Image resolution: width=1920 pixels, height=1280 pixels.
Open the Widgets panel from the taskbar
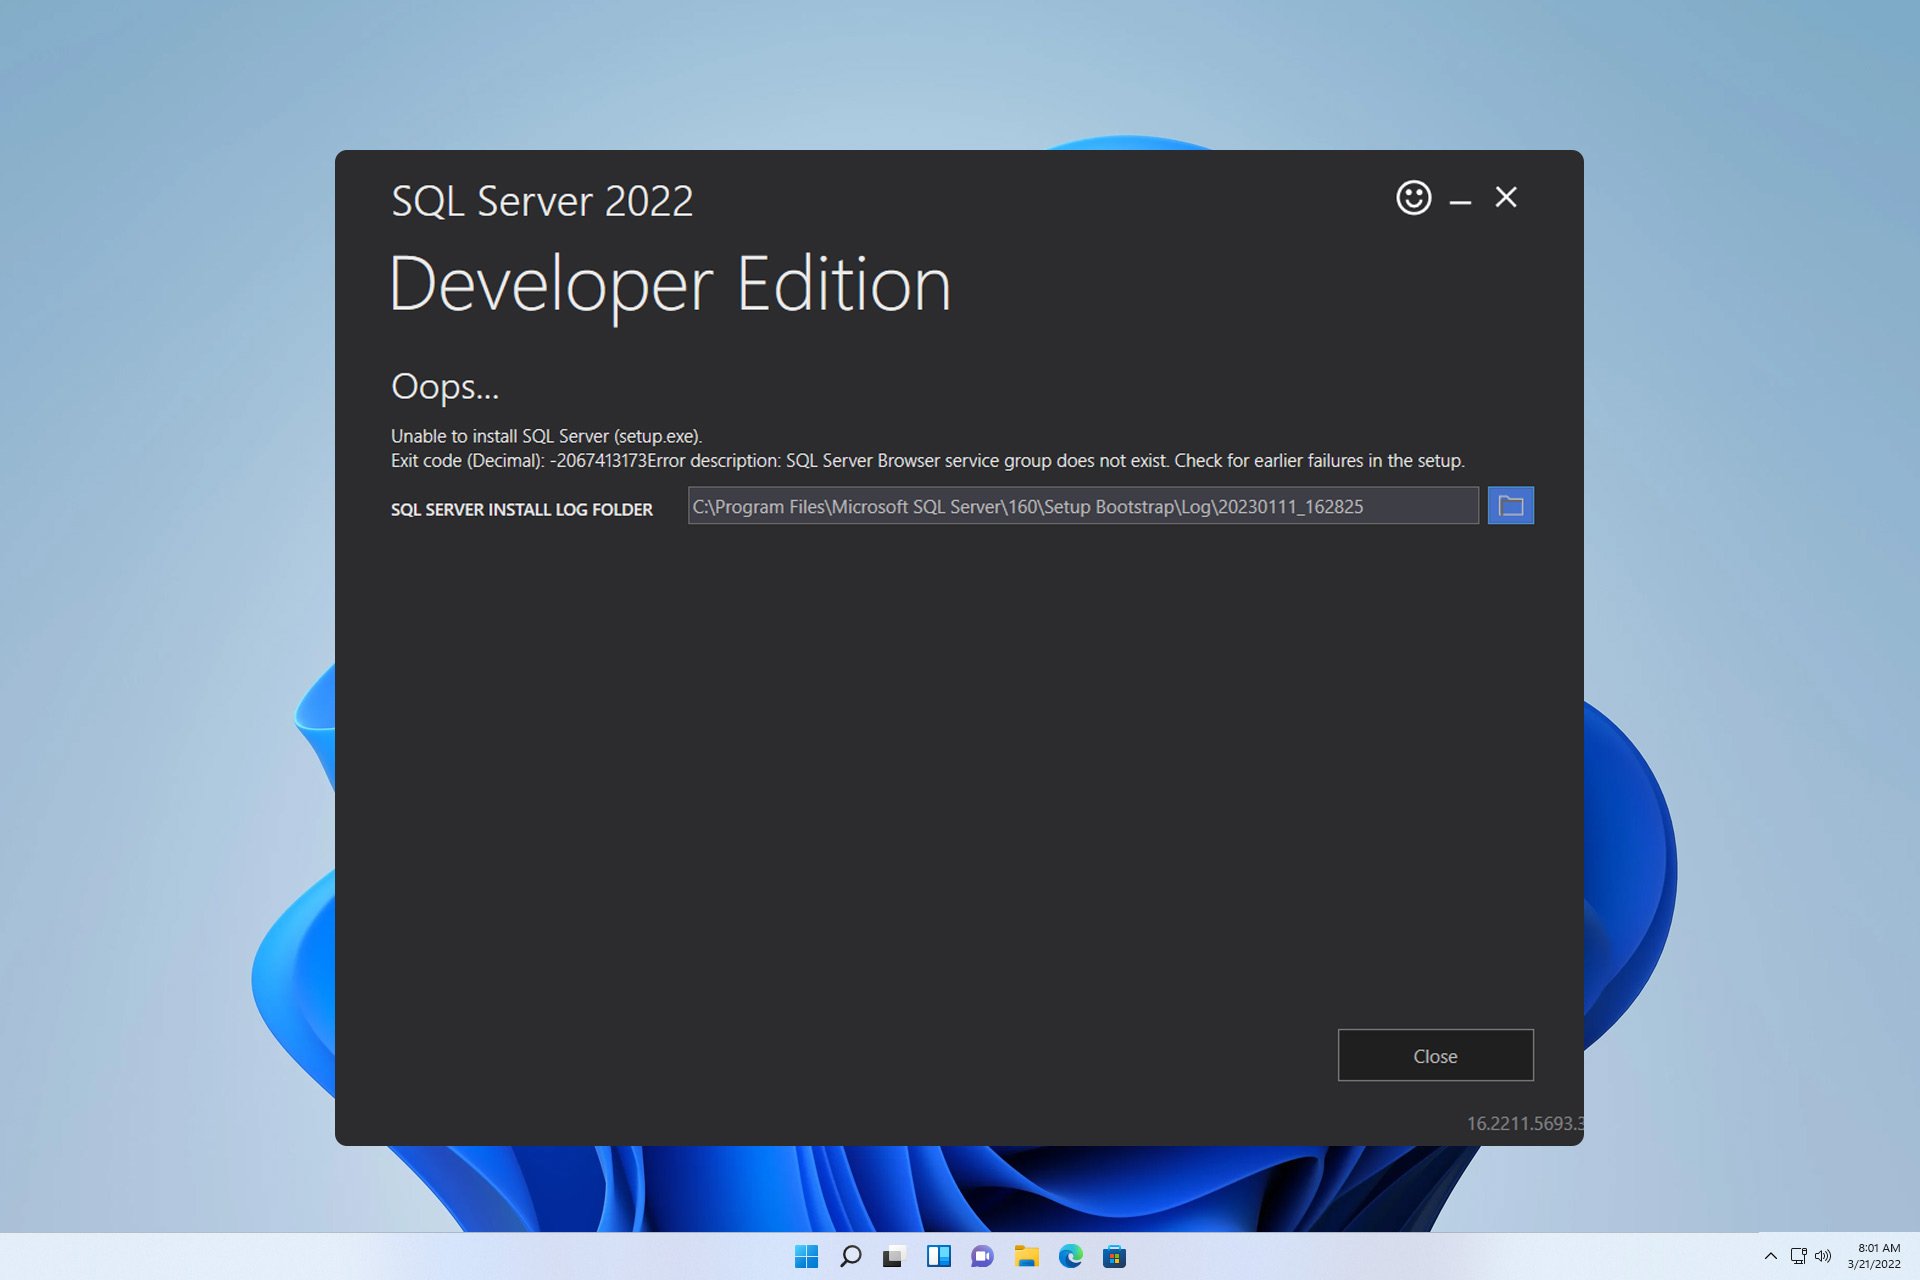tap(938, 1257)
